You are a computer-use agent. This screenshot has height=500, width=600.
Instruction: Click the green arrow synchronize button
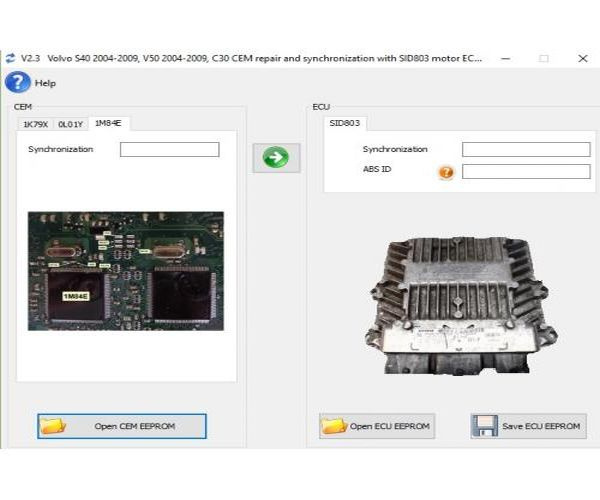pos(276,157)
